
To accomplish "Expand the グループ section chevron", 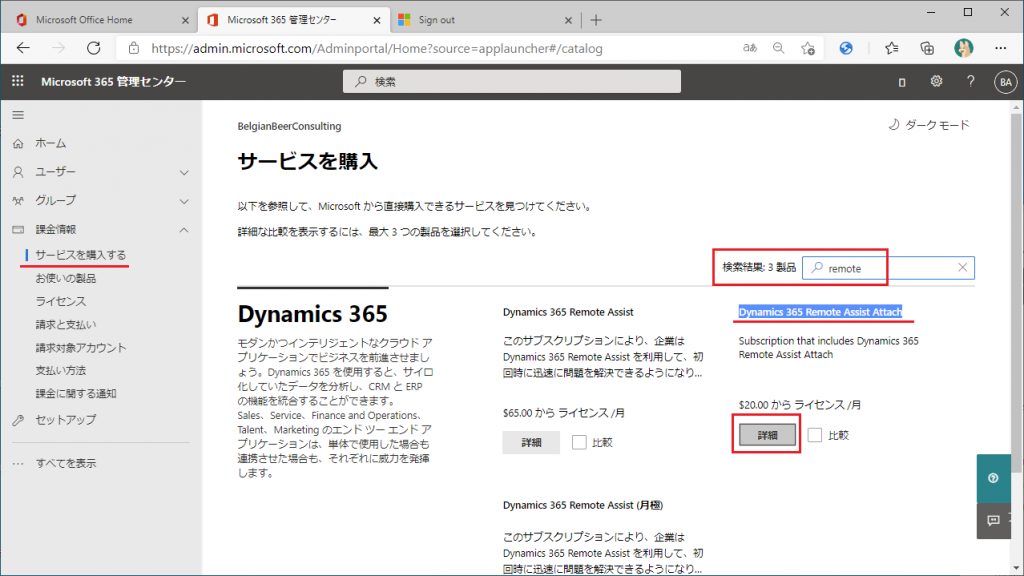I will click(x=184, y=201).
